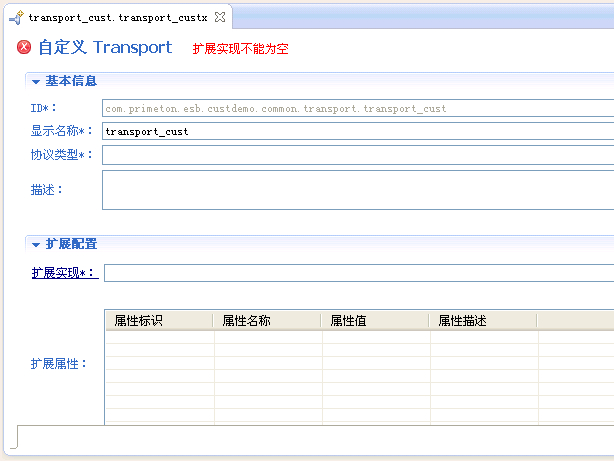Image resolution: width=614 pixels, height=461 pixels.
Task: Collapse the 扩展配置 section arrow
Action: pyautogui.click(x=36, y=244)
